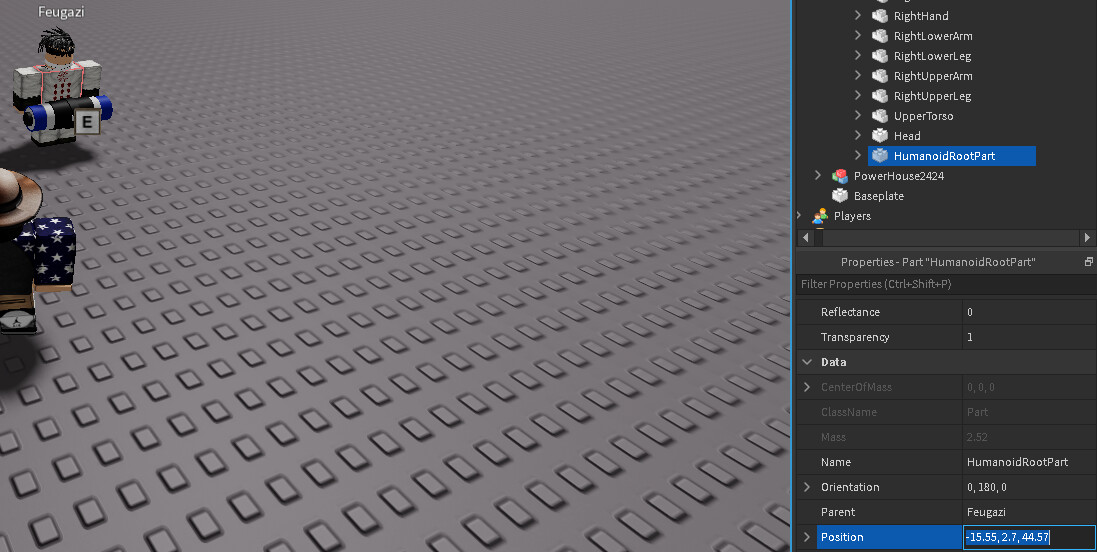Select RightLowerLeg in the Explorer
This screenshot has width=1097, height=552.
(932, 56)
